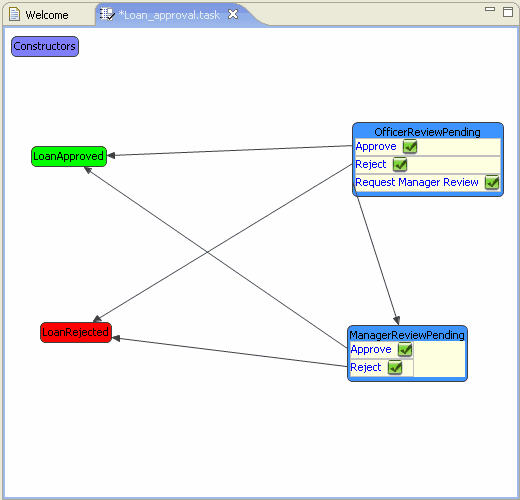Click Reject link in ManagerReviewPending
The image size is (520, 500).
(x=365, y=367)
